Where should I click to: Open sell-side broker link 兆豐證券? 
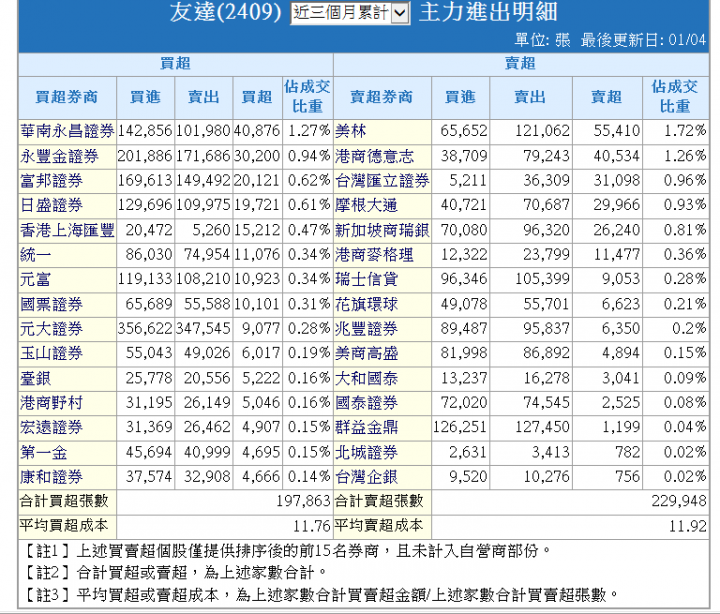pos(366,329)
